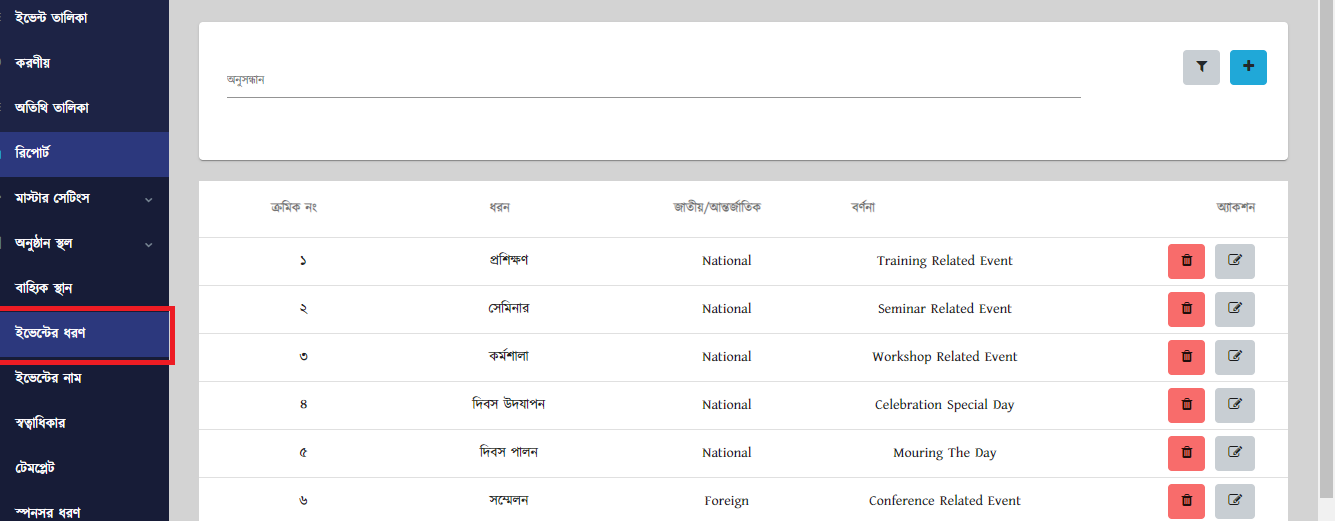Collapse the অনুষ্ঠান স্থল chevron
The image size is (1335, 521).
pyautogui.click(x=148, y=244)
